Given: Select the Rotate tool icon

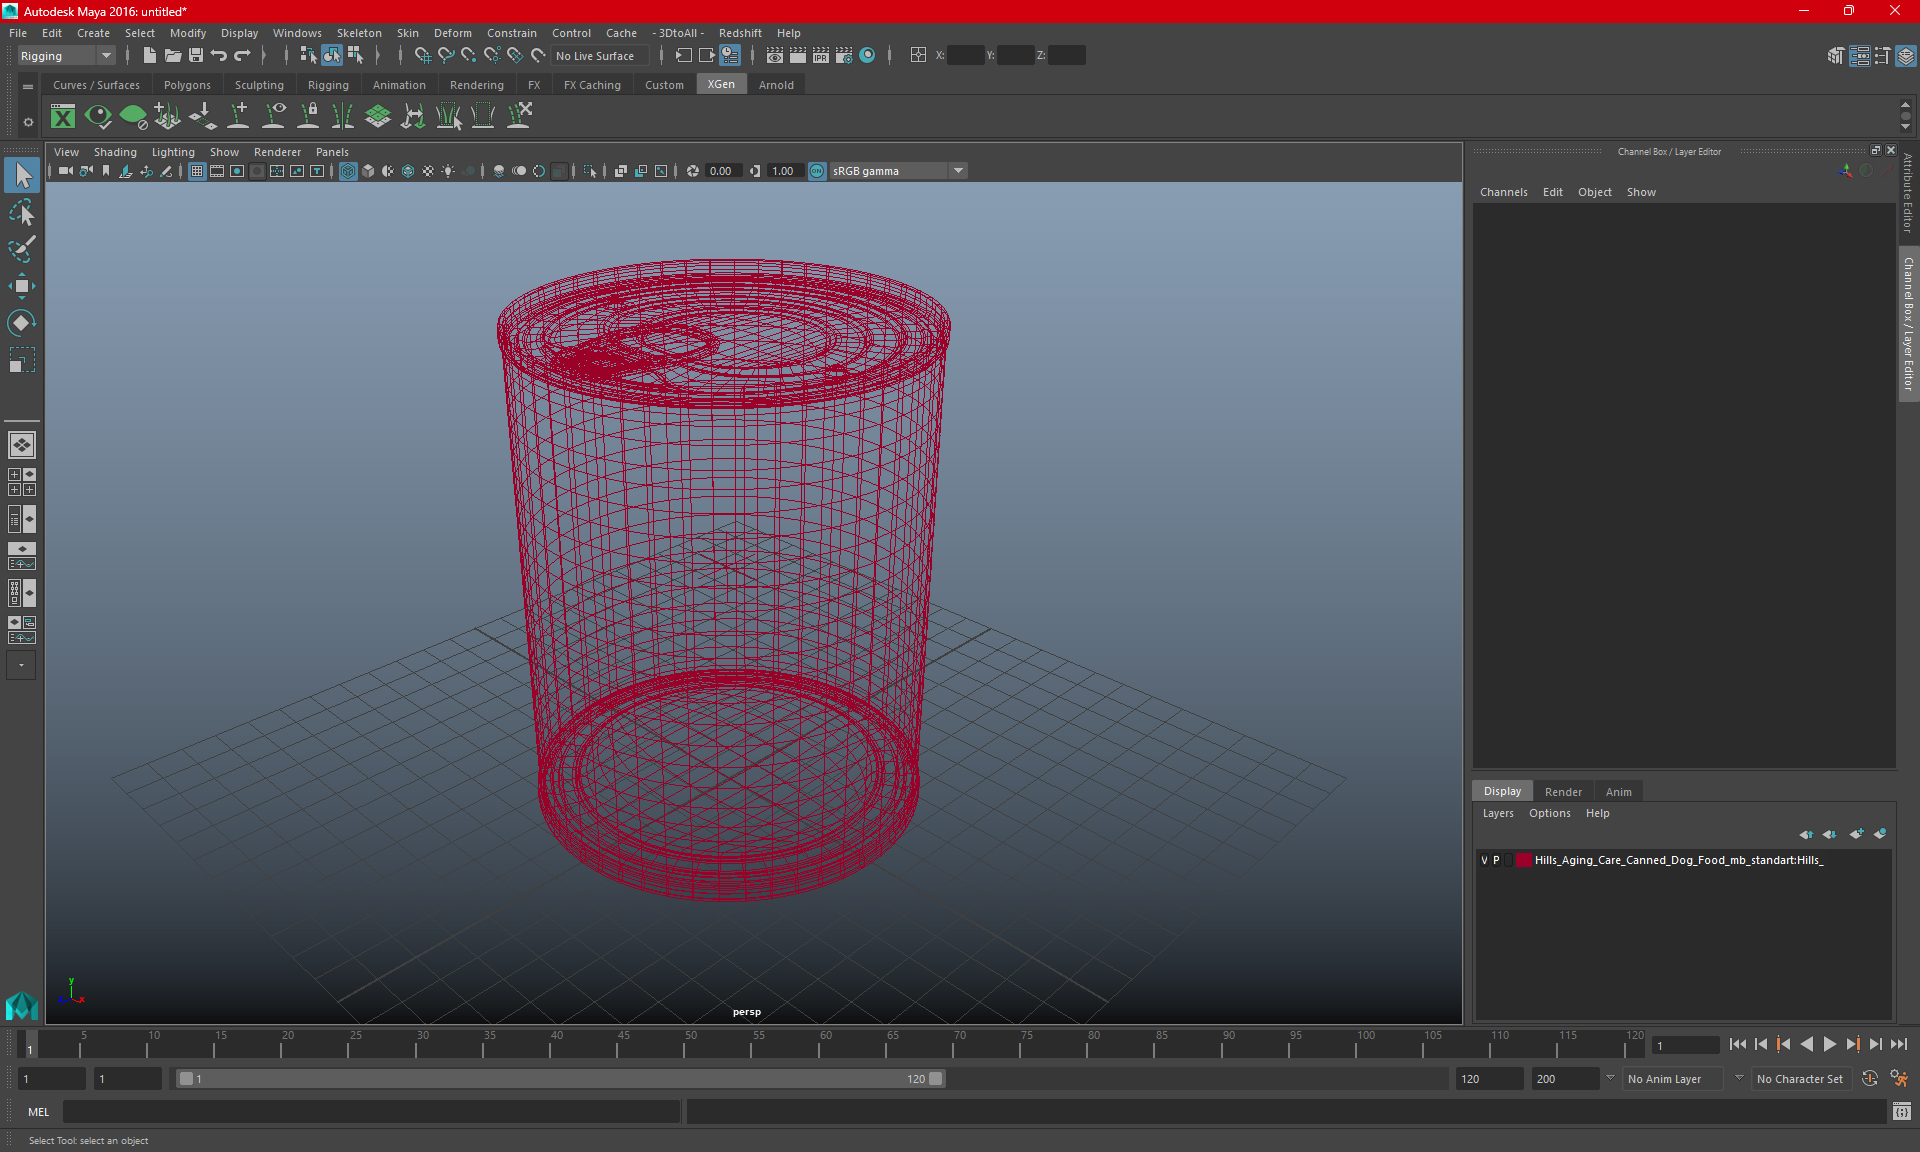Looking at the screenshot, I should (x=21, y=321).
